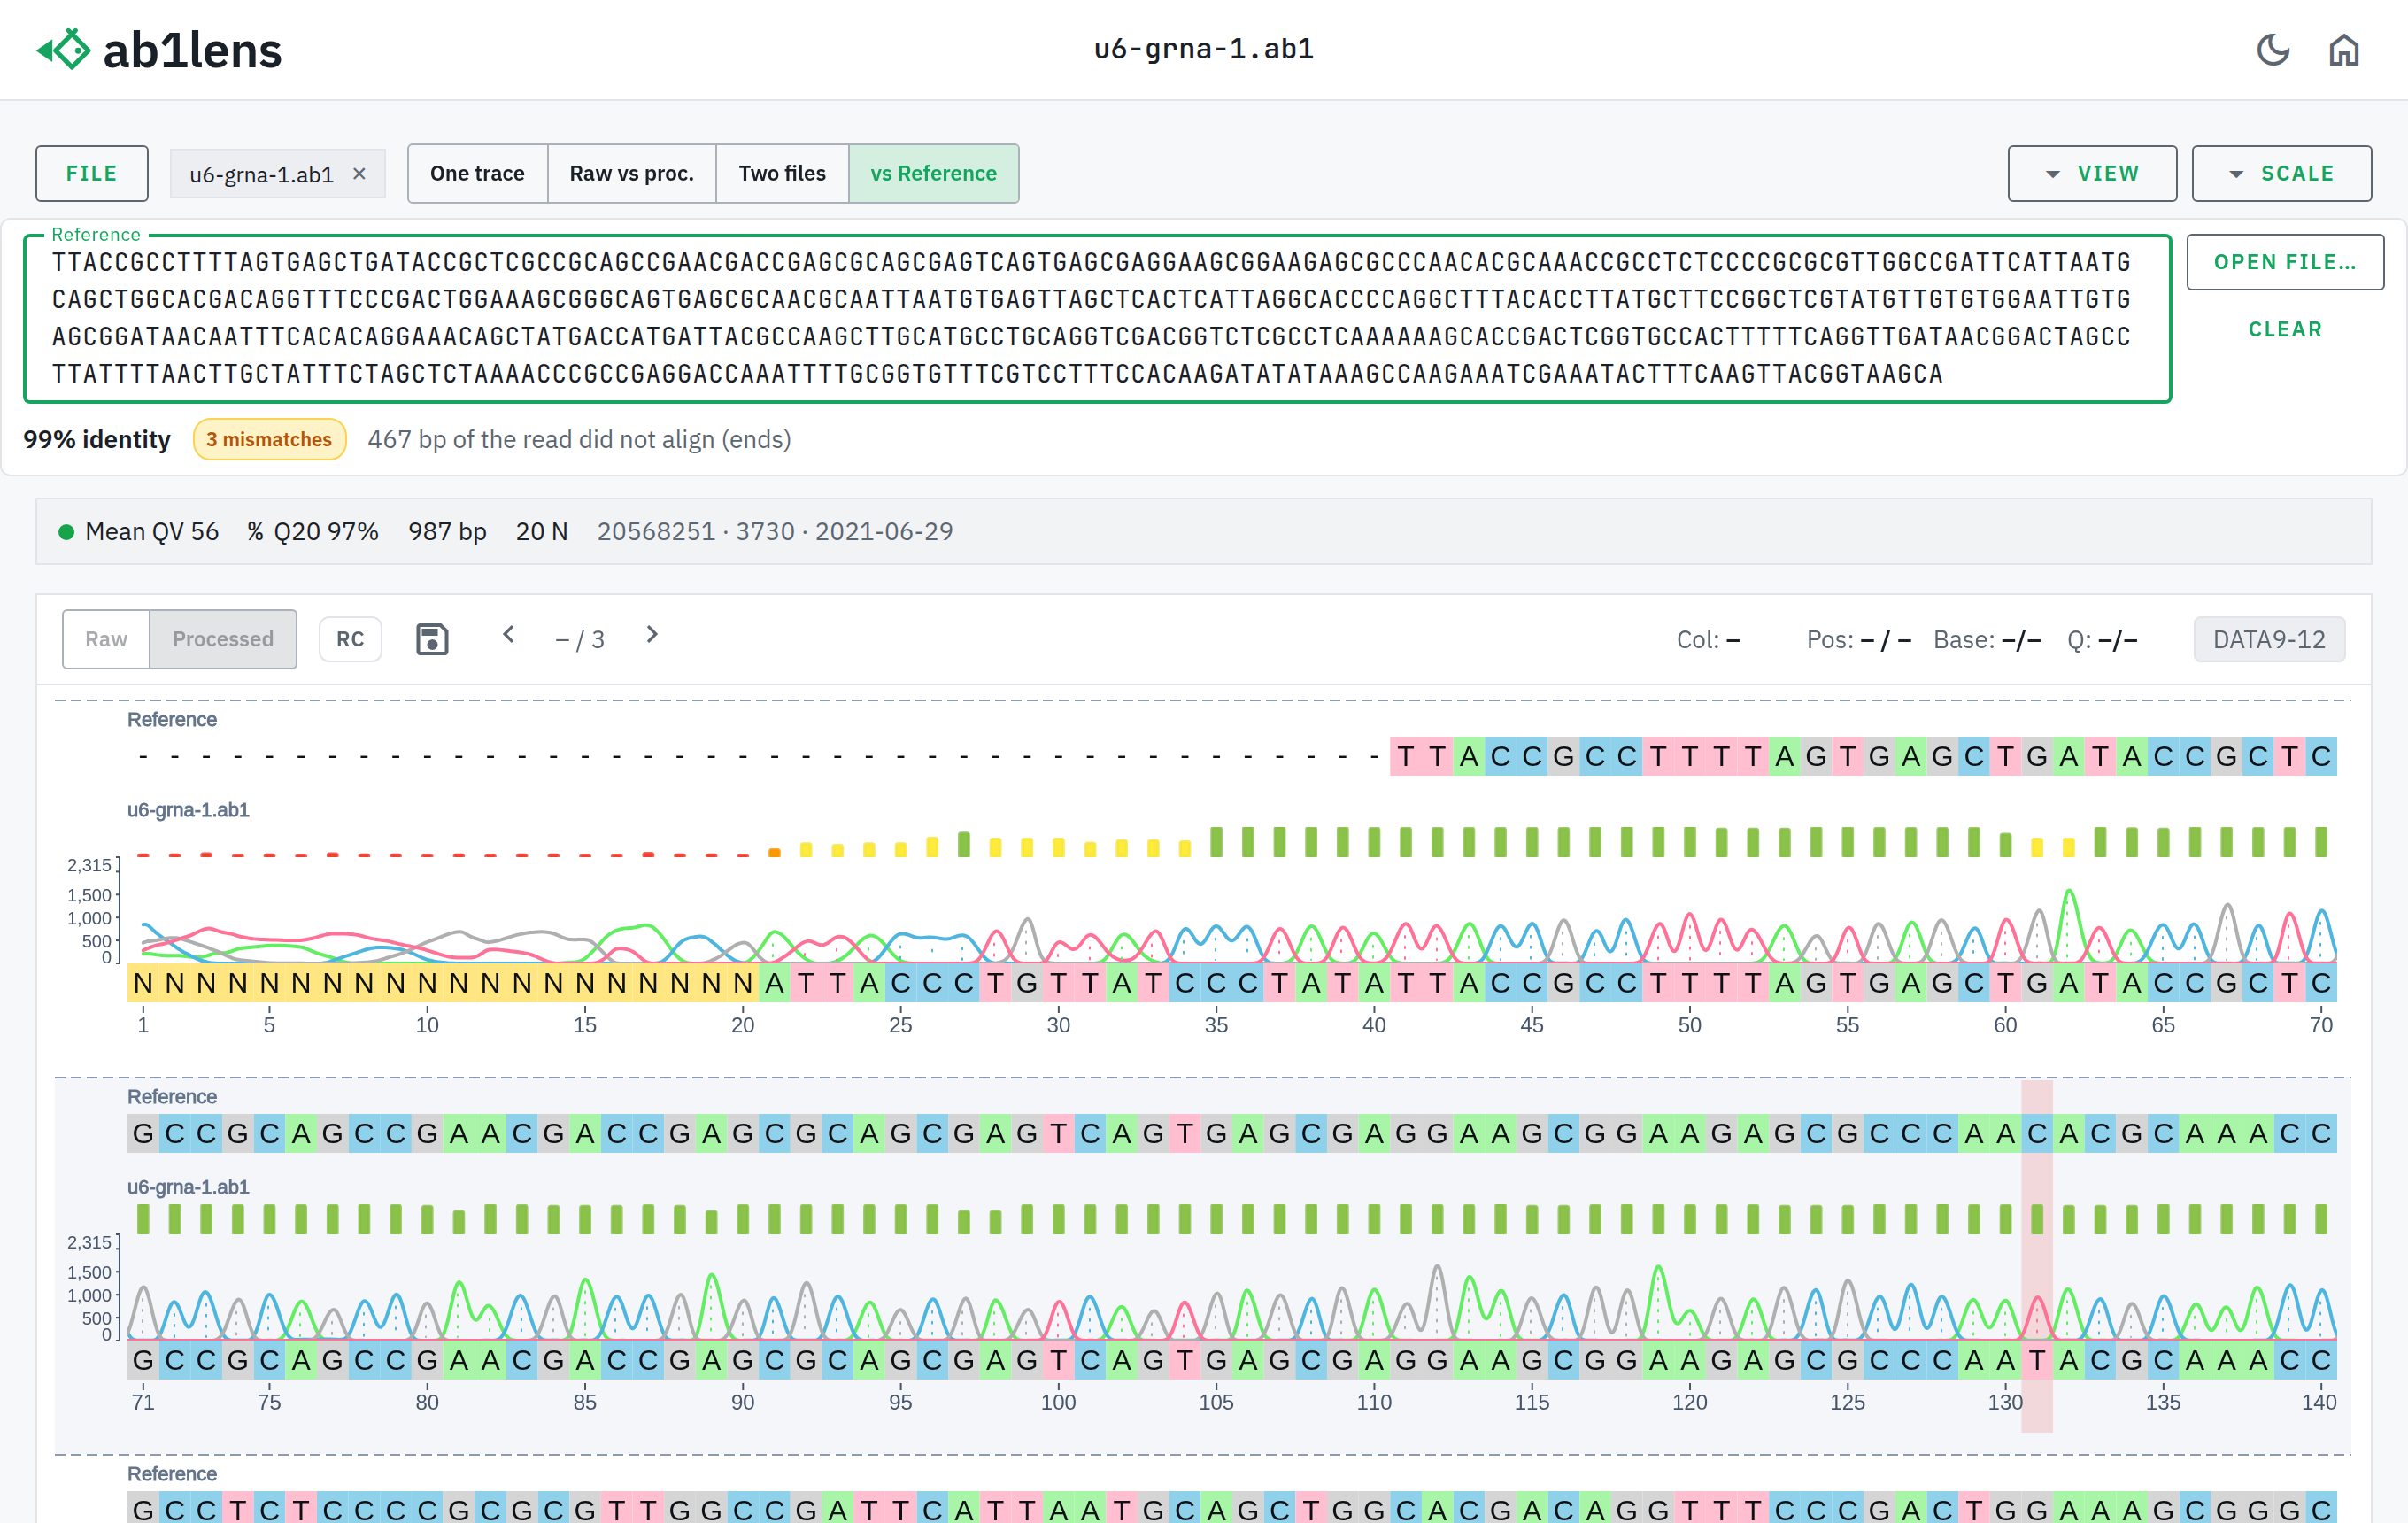Select the One trace mode
The width and height of the screenshot is (2408, 1523).
coord(477,173)
